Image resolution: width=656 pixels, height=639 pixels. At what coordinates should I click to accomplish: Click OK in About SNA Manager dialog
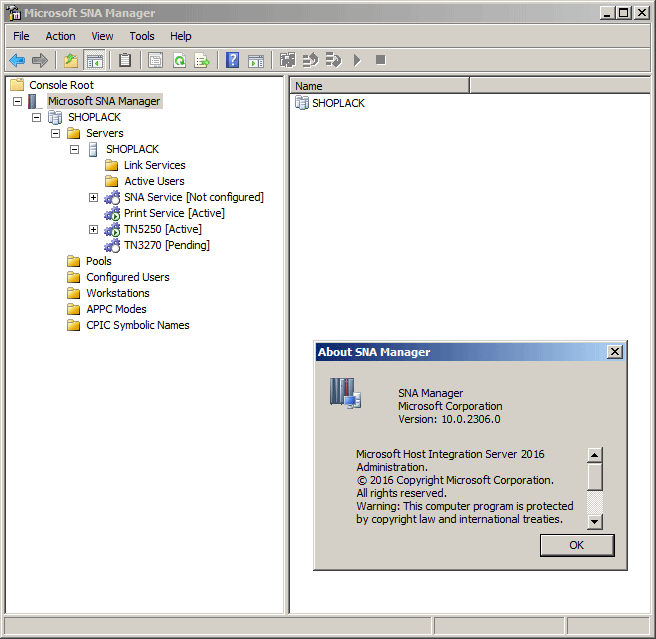tap(577, 545)
